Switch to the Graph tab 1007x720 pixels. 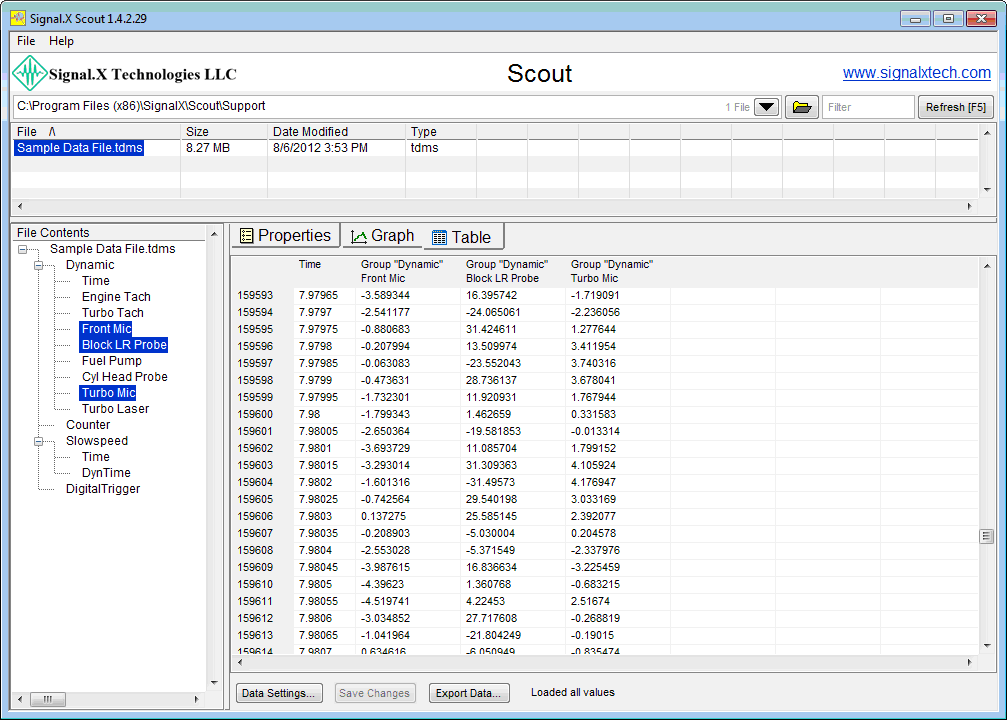[x=382, y=236]
